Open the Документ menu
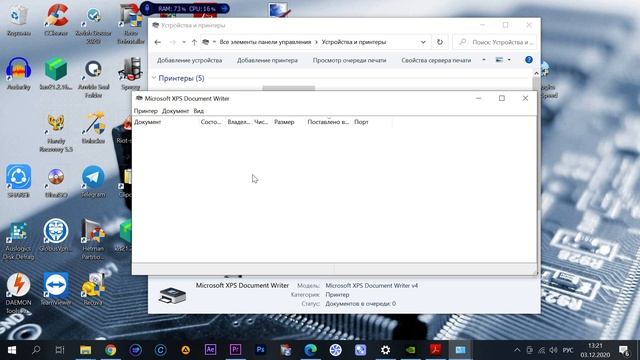This screenshot has height=360, width=640. [x=175, y=111]
